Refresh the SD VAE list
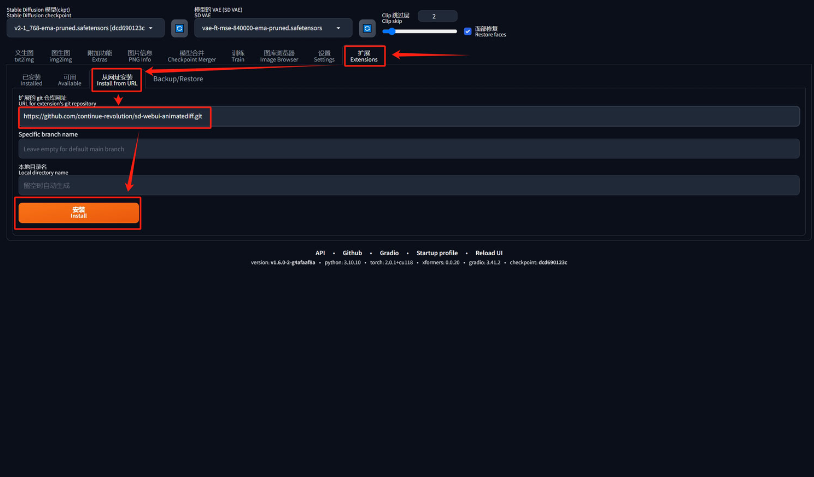The image size is (814, 477). [367, 28]
